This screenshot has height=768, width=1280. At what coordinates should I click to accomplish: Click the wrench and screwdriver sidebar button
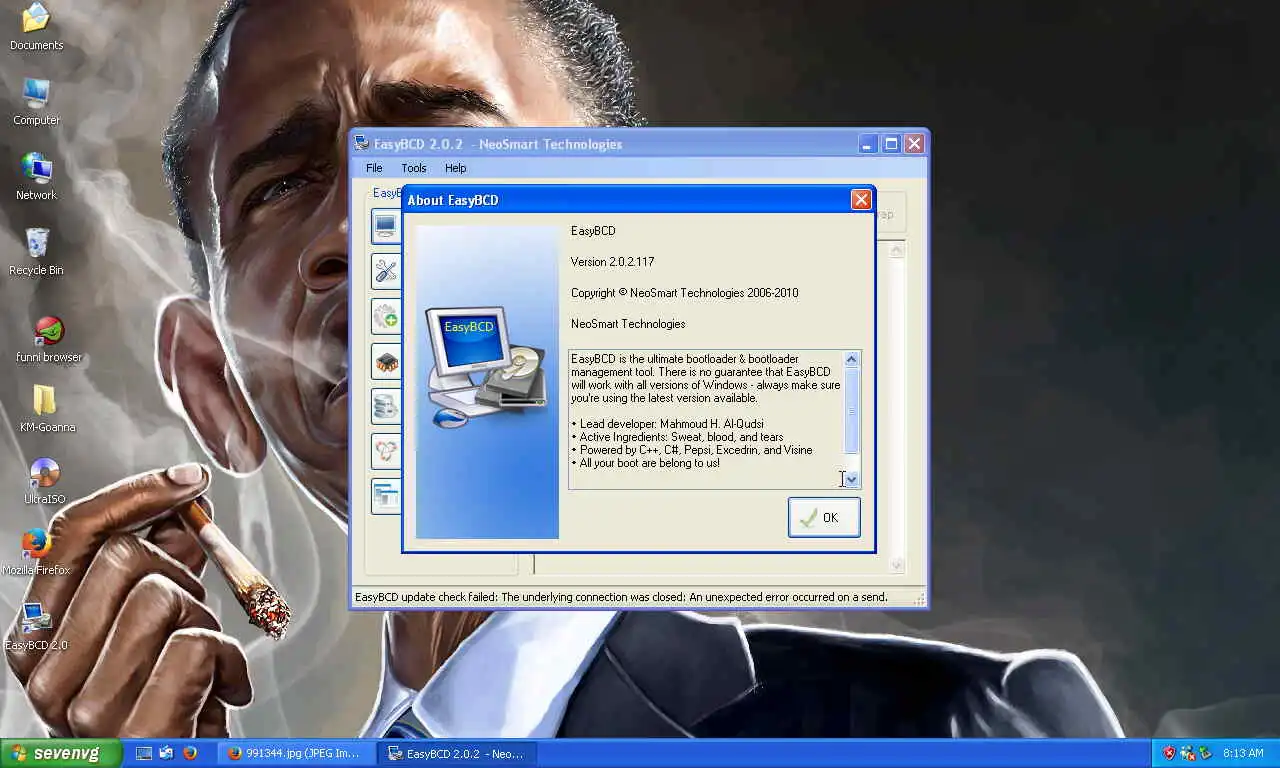tap(386, 271)
